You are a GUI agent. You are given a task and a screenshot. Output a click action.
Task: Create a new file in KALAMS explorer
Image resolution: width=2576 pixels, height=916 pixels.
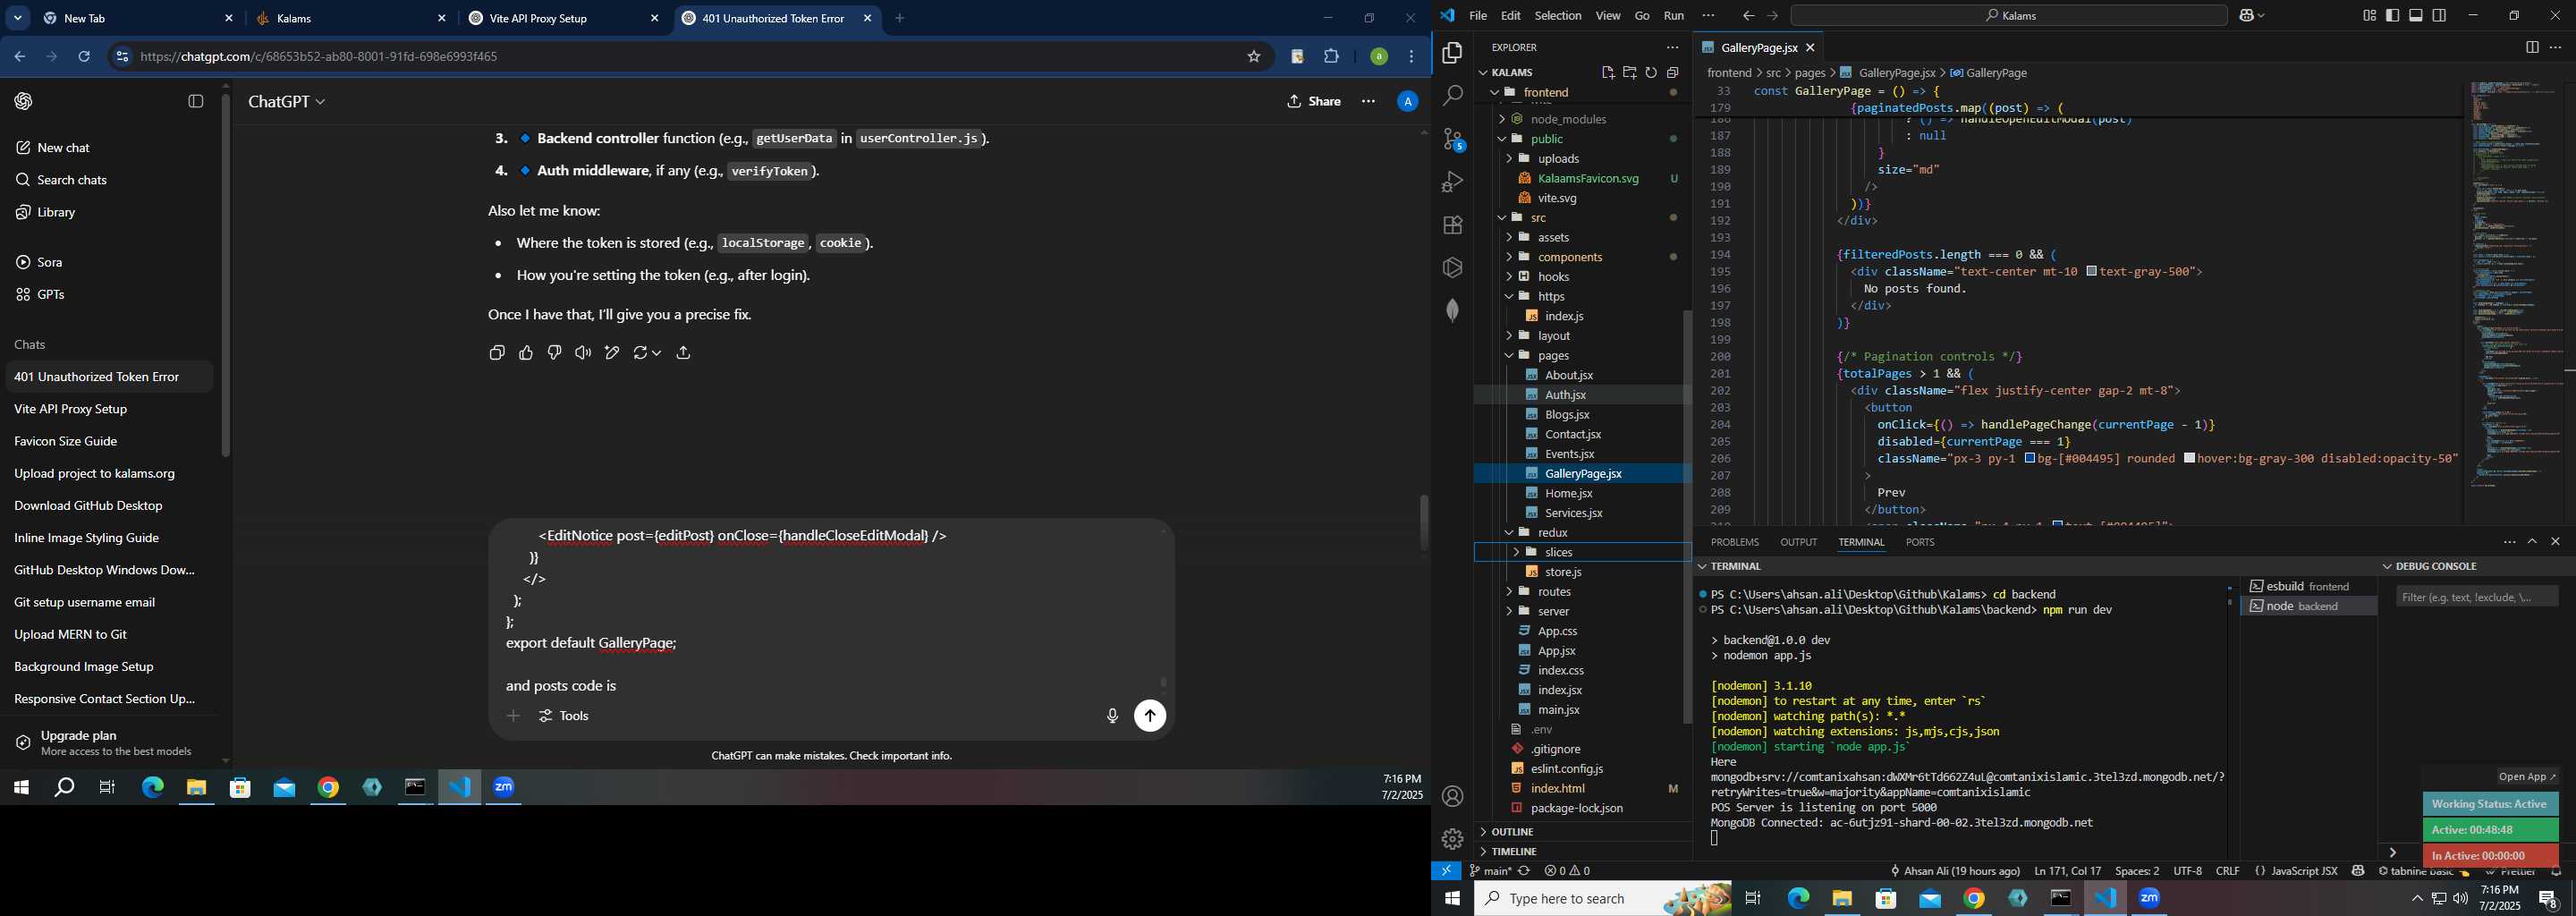click(x=1608, y=72)
